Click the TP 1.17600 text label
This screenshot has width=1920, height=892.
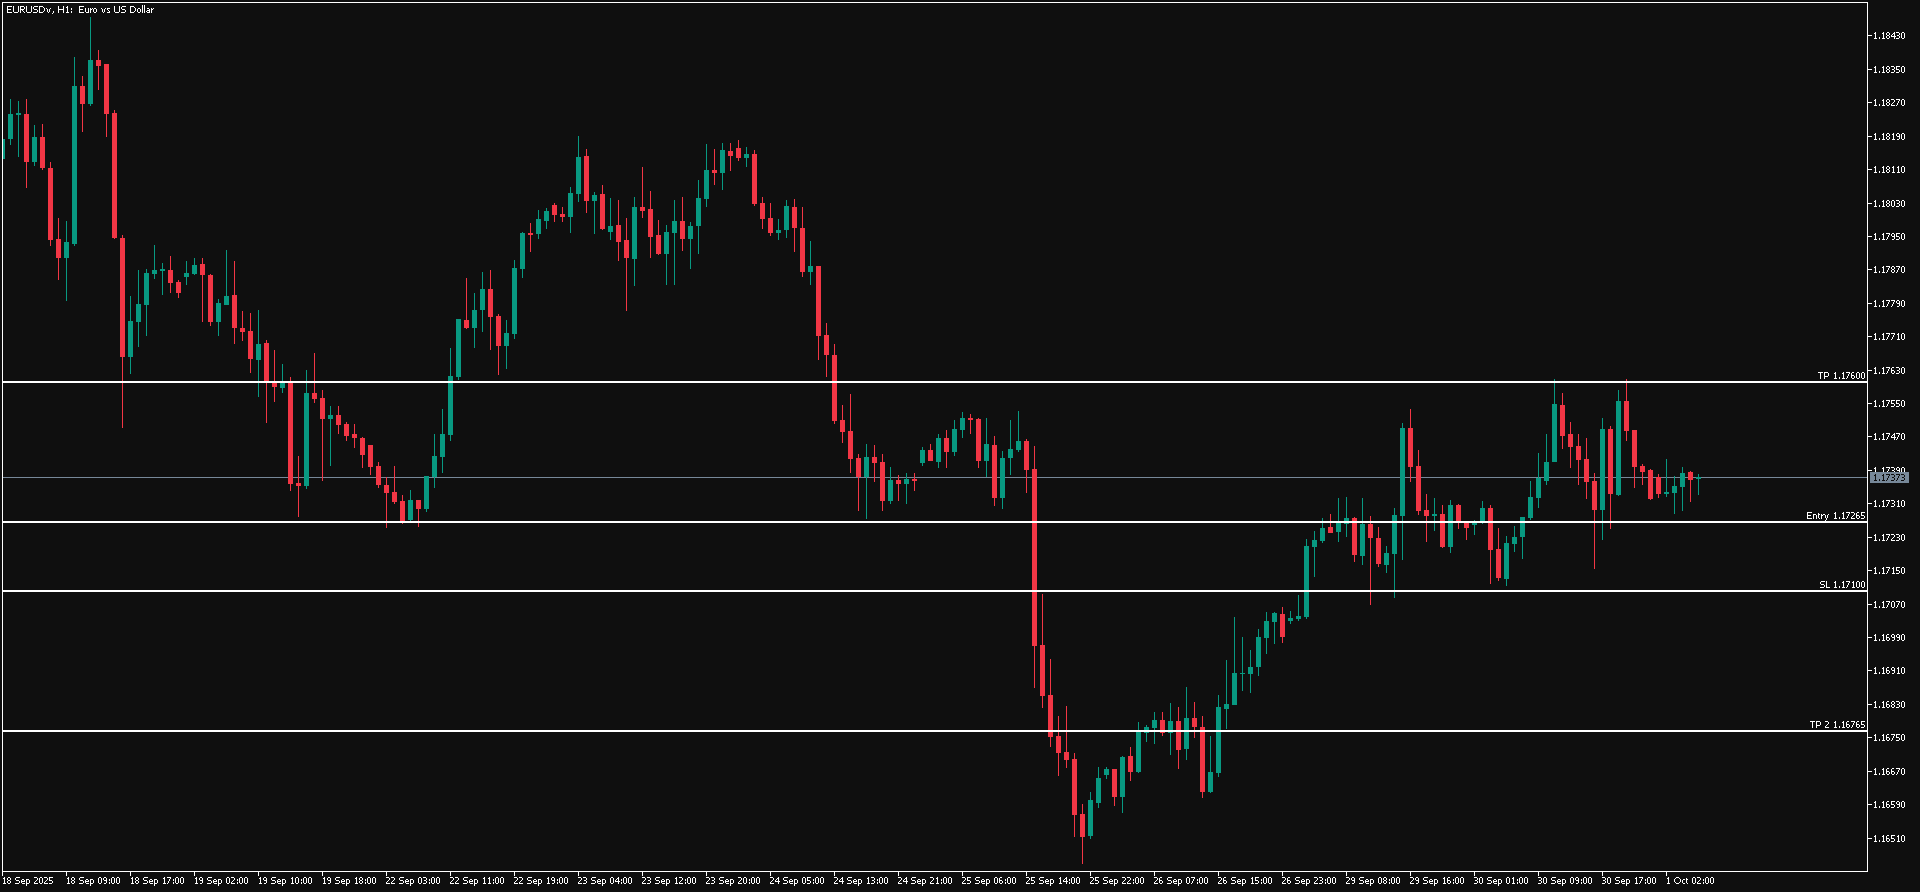pos(1841,376)
